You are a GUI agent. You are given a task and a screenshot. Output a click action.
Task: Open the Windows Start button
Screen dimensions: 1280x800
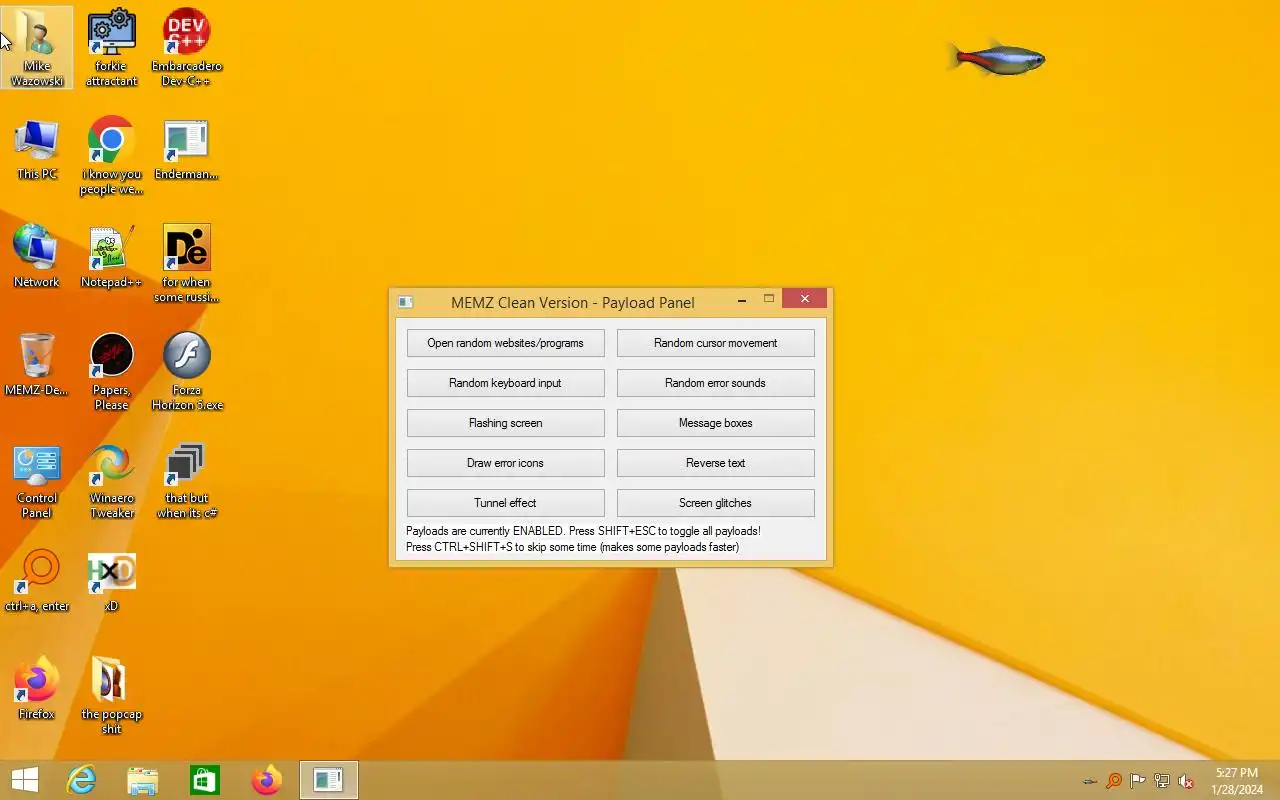25,780
